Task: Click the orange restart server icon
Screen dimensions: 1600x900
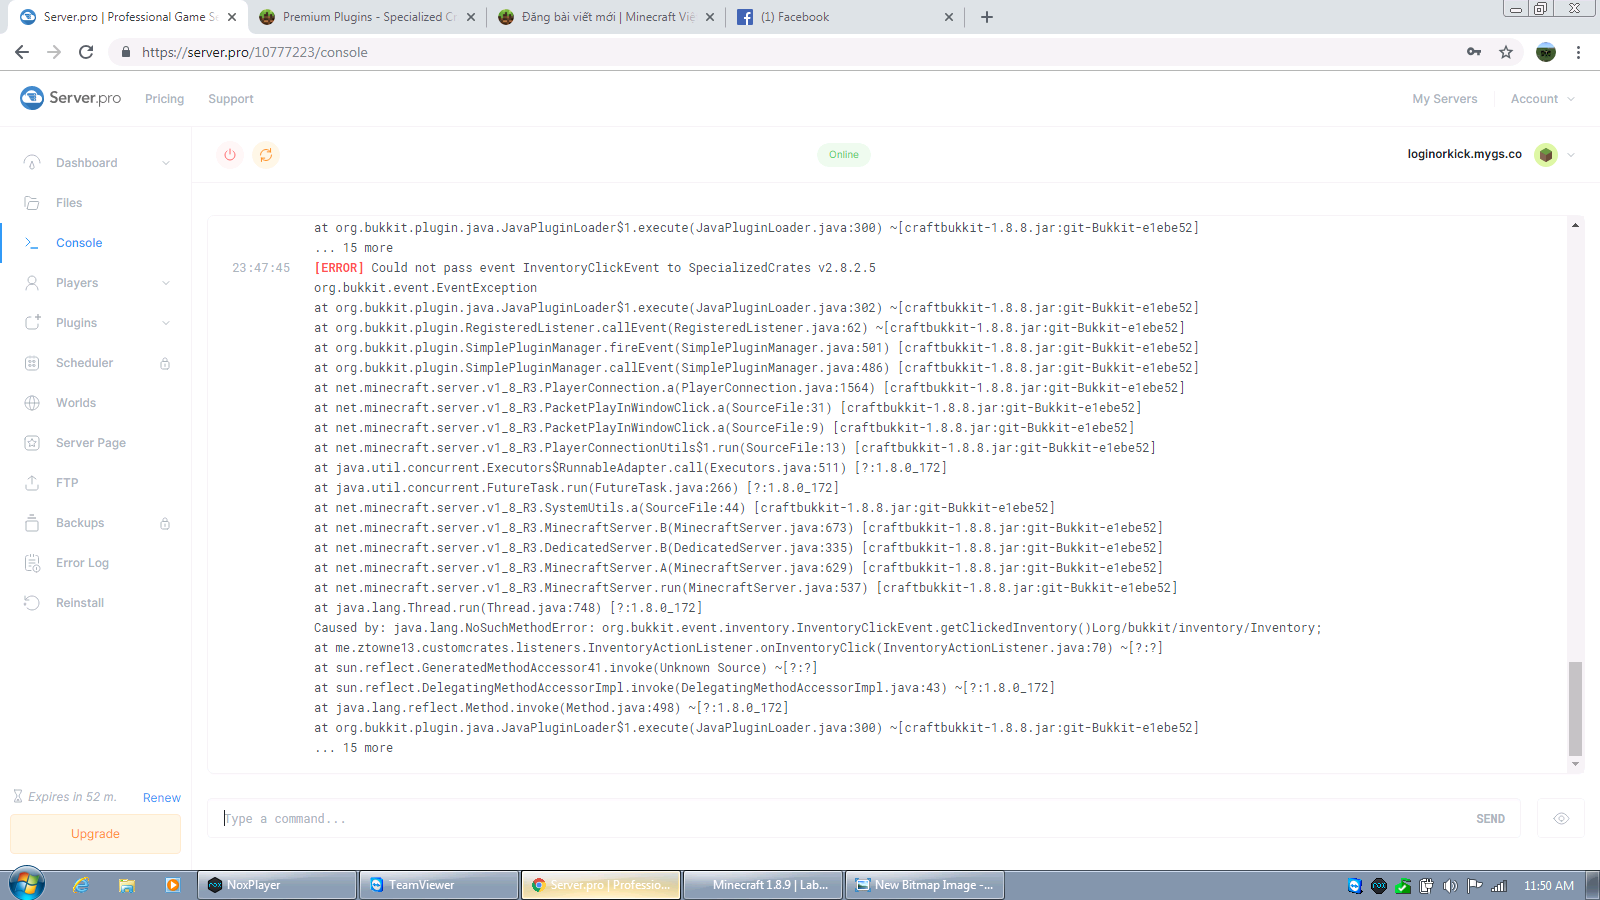Action: (x=266, y=155)
